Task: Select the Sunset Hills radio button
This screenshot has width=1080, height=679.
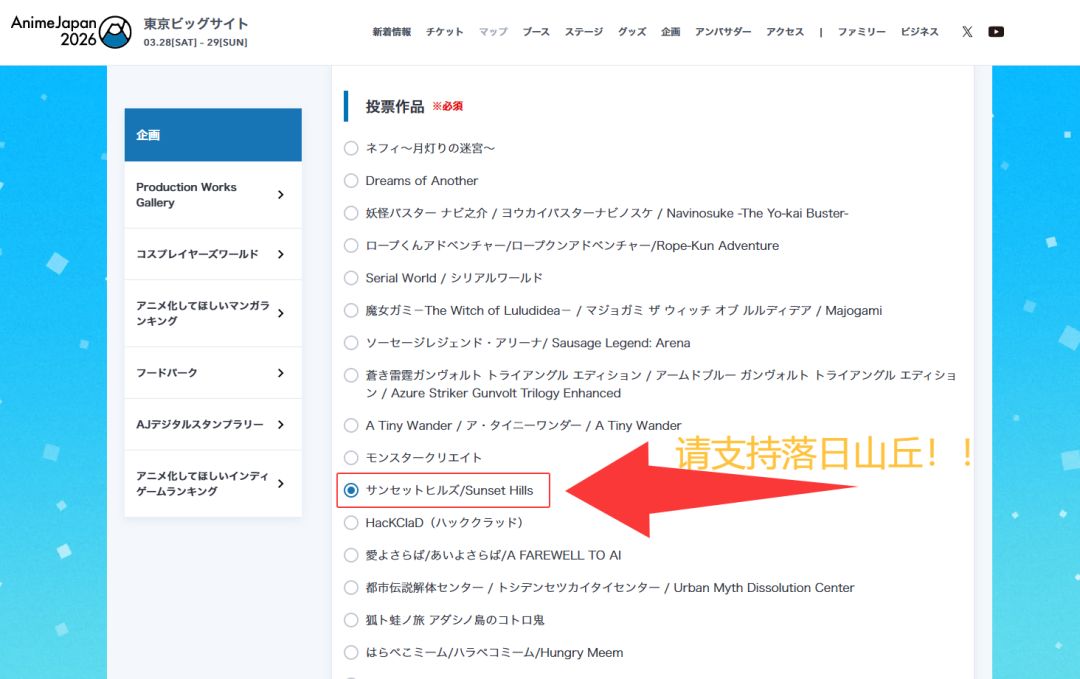Action: [x=351, y=490]
